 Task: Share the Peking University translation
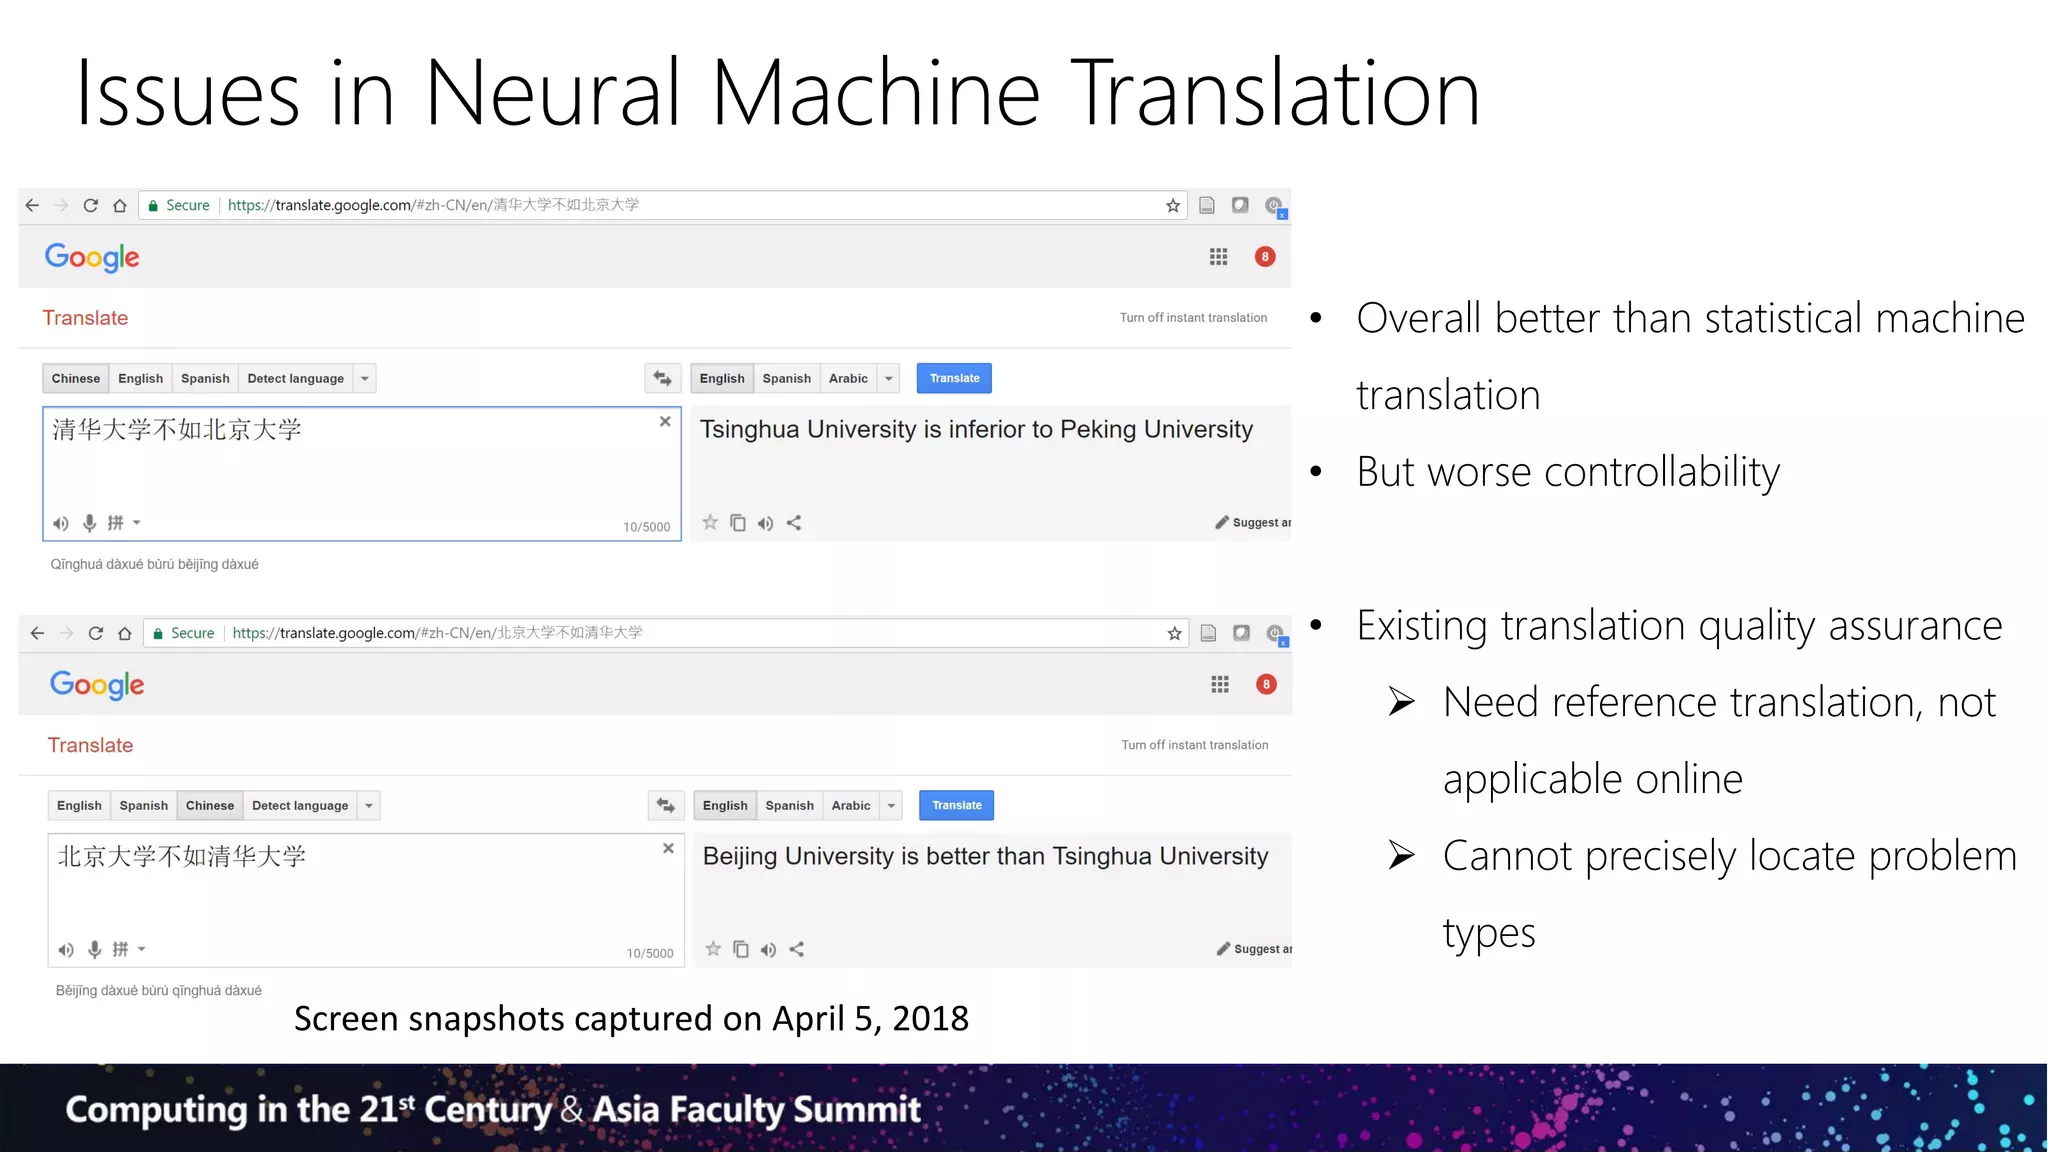click(x=794, y=522)
